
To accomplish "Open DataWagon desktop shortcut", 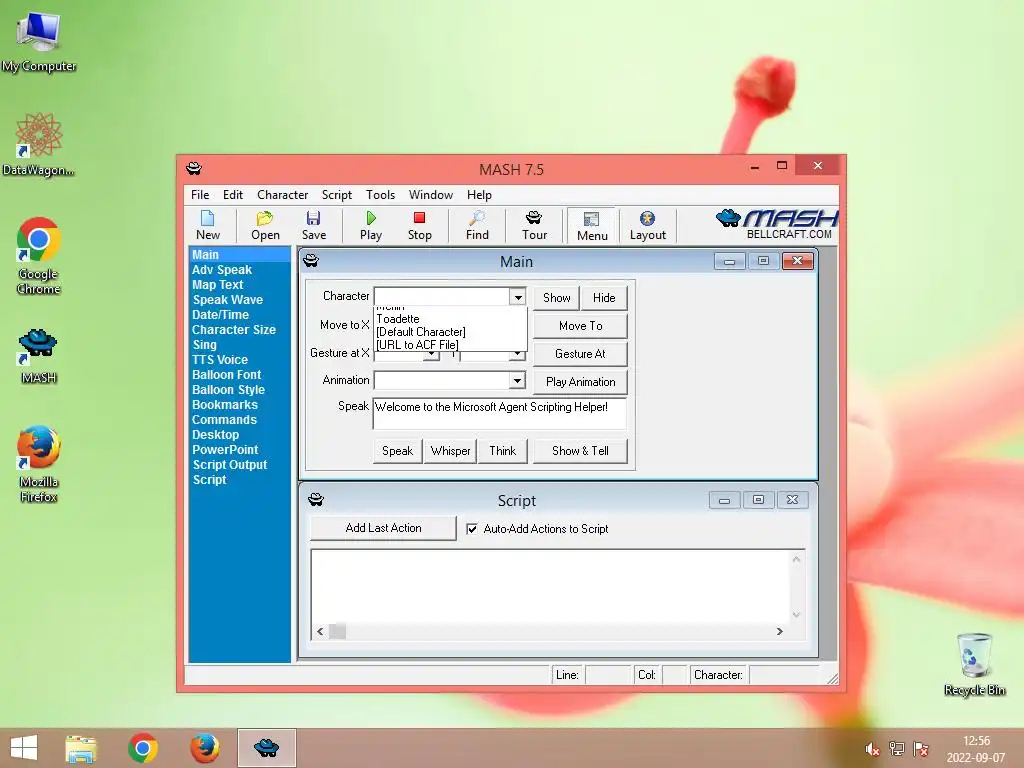I will point(39,145).
